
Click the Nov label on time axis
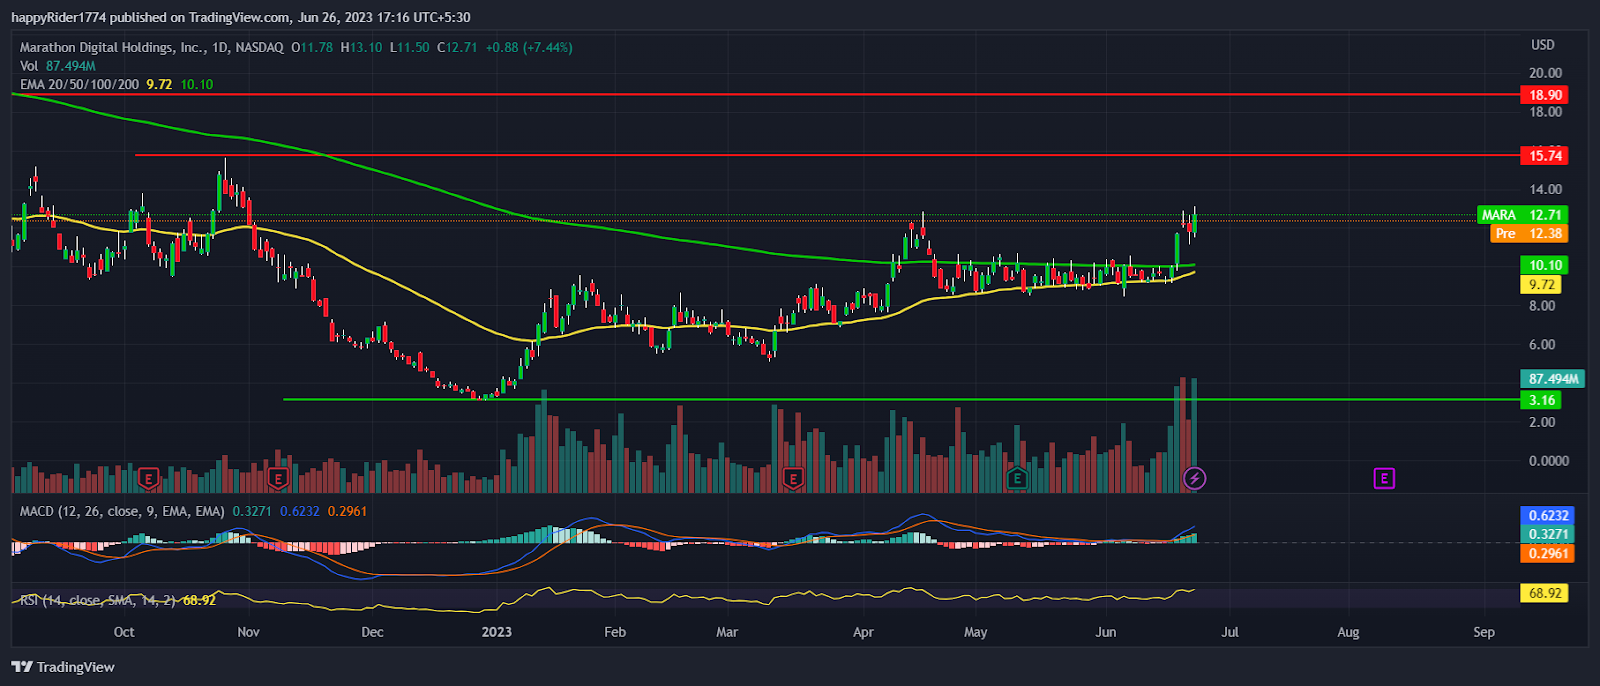(x=248, y=632)
